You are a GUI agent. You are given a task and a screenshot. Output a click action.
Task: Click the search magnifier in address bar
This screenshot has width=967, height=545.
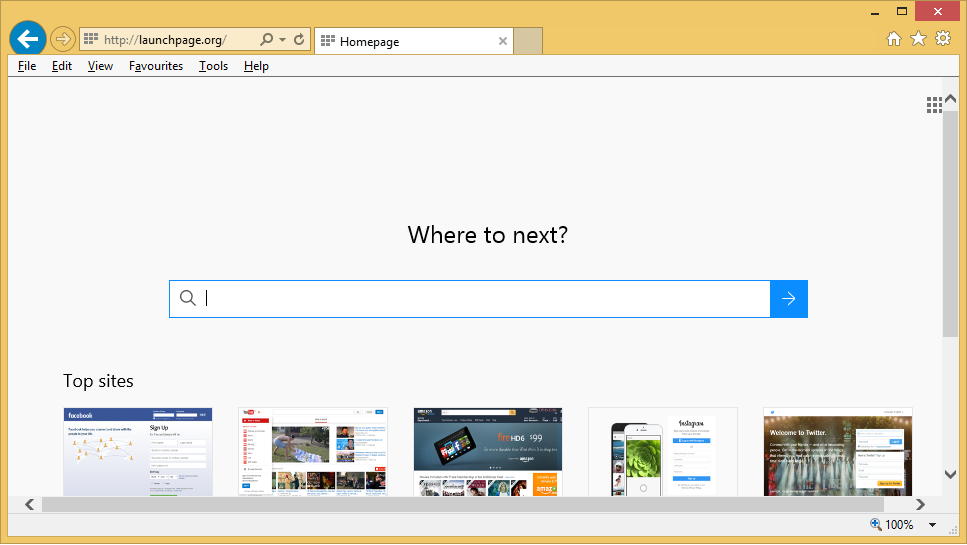pyautogui.click(x=266, y=40)
